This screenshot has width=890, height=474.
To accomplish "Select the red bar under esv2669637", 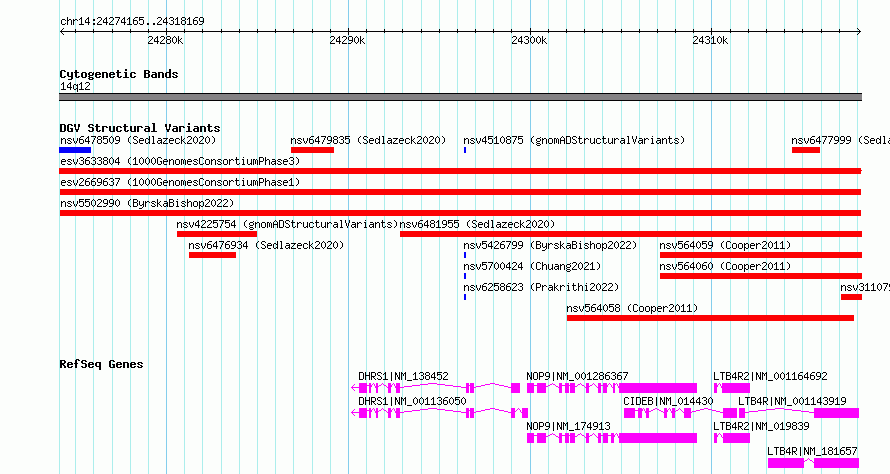I will 460,192.
